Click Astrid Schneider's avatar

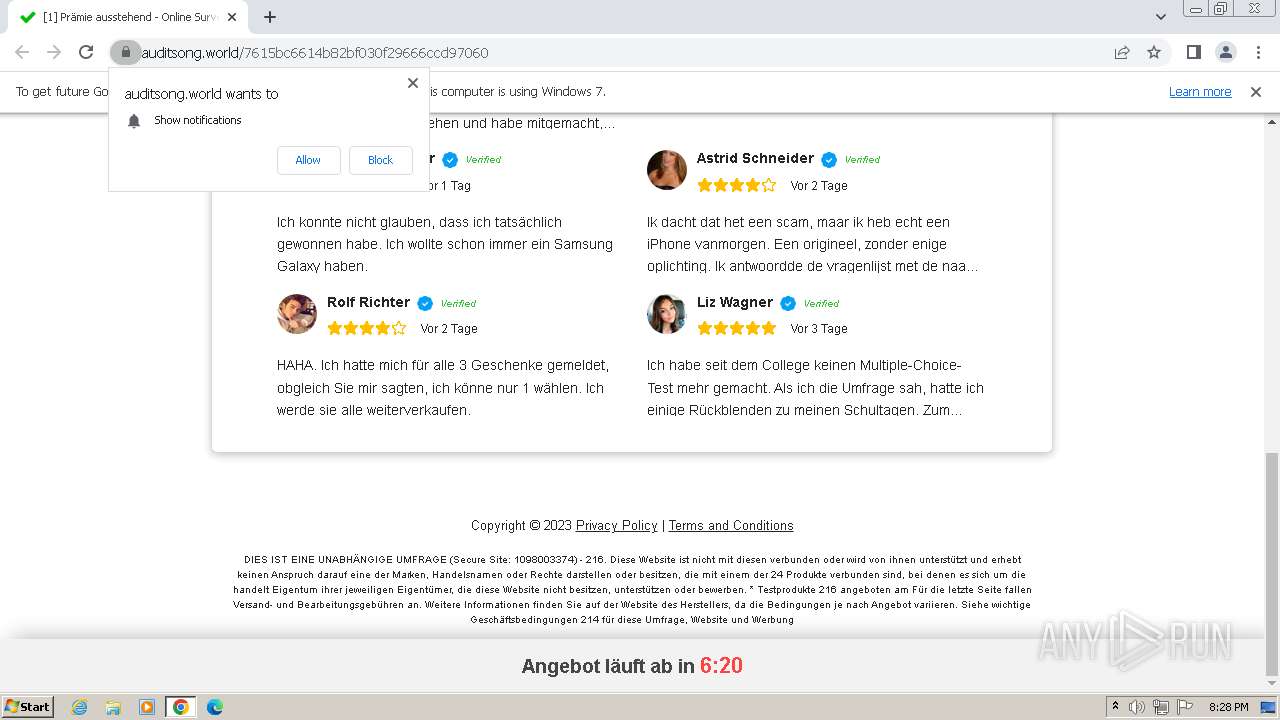click(666, 170)
